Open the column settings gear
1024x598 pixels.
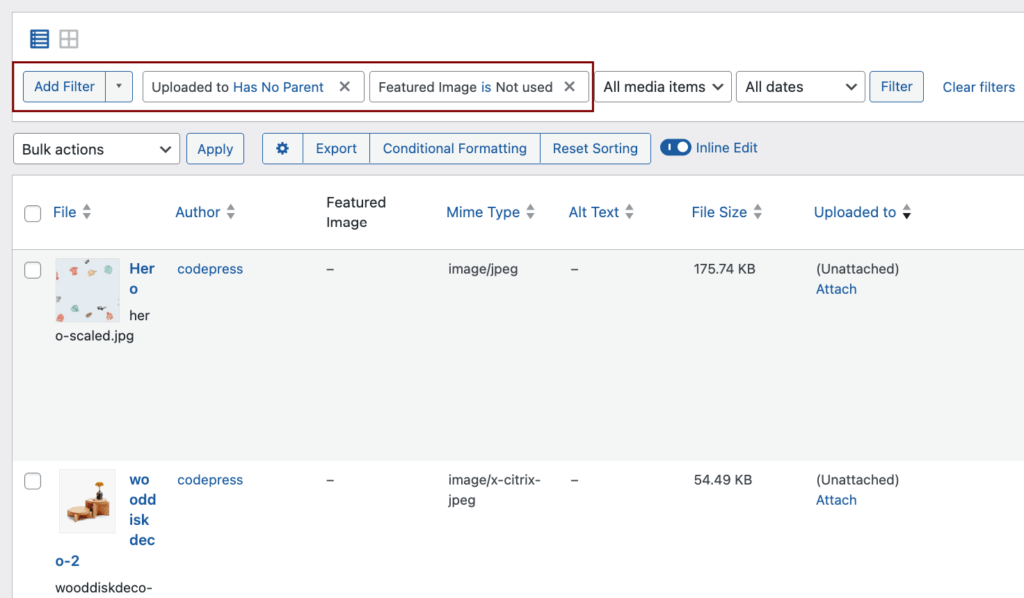tap(282, 148)
